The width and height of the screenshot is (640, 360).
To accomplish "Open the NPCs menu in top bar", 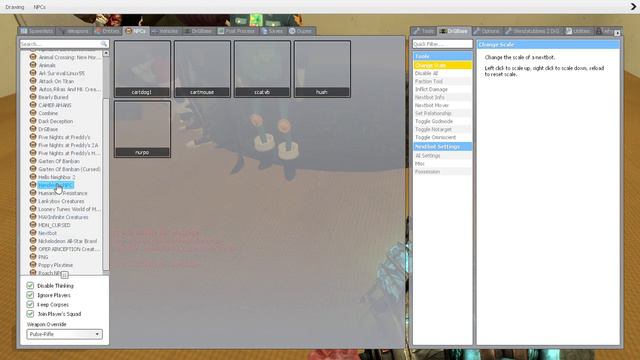I will pyautogui.click(x=40, y=7).
